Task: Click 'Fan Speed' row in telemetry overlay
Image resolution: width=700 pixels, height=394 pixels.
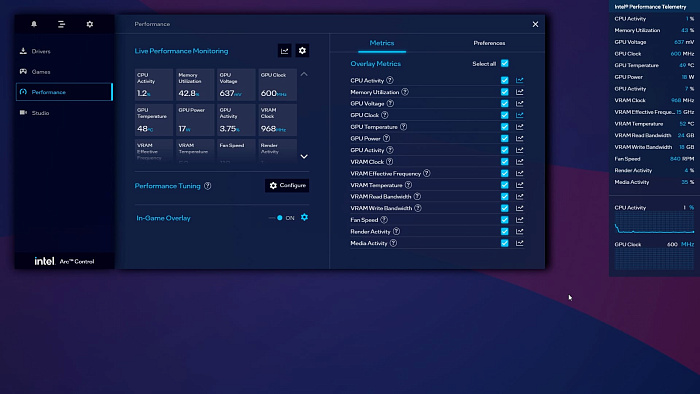Action: point(654,159)
